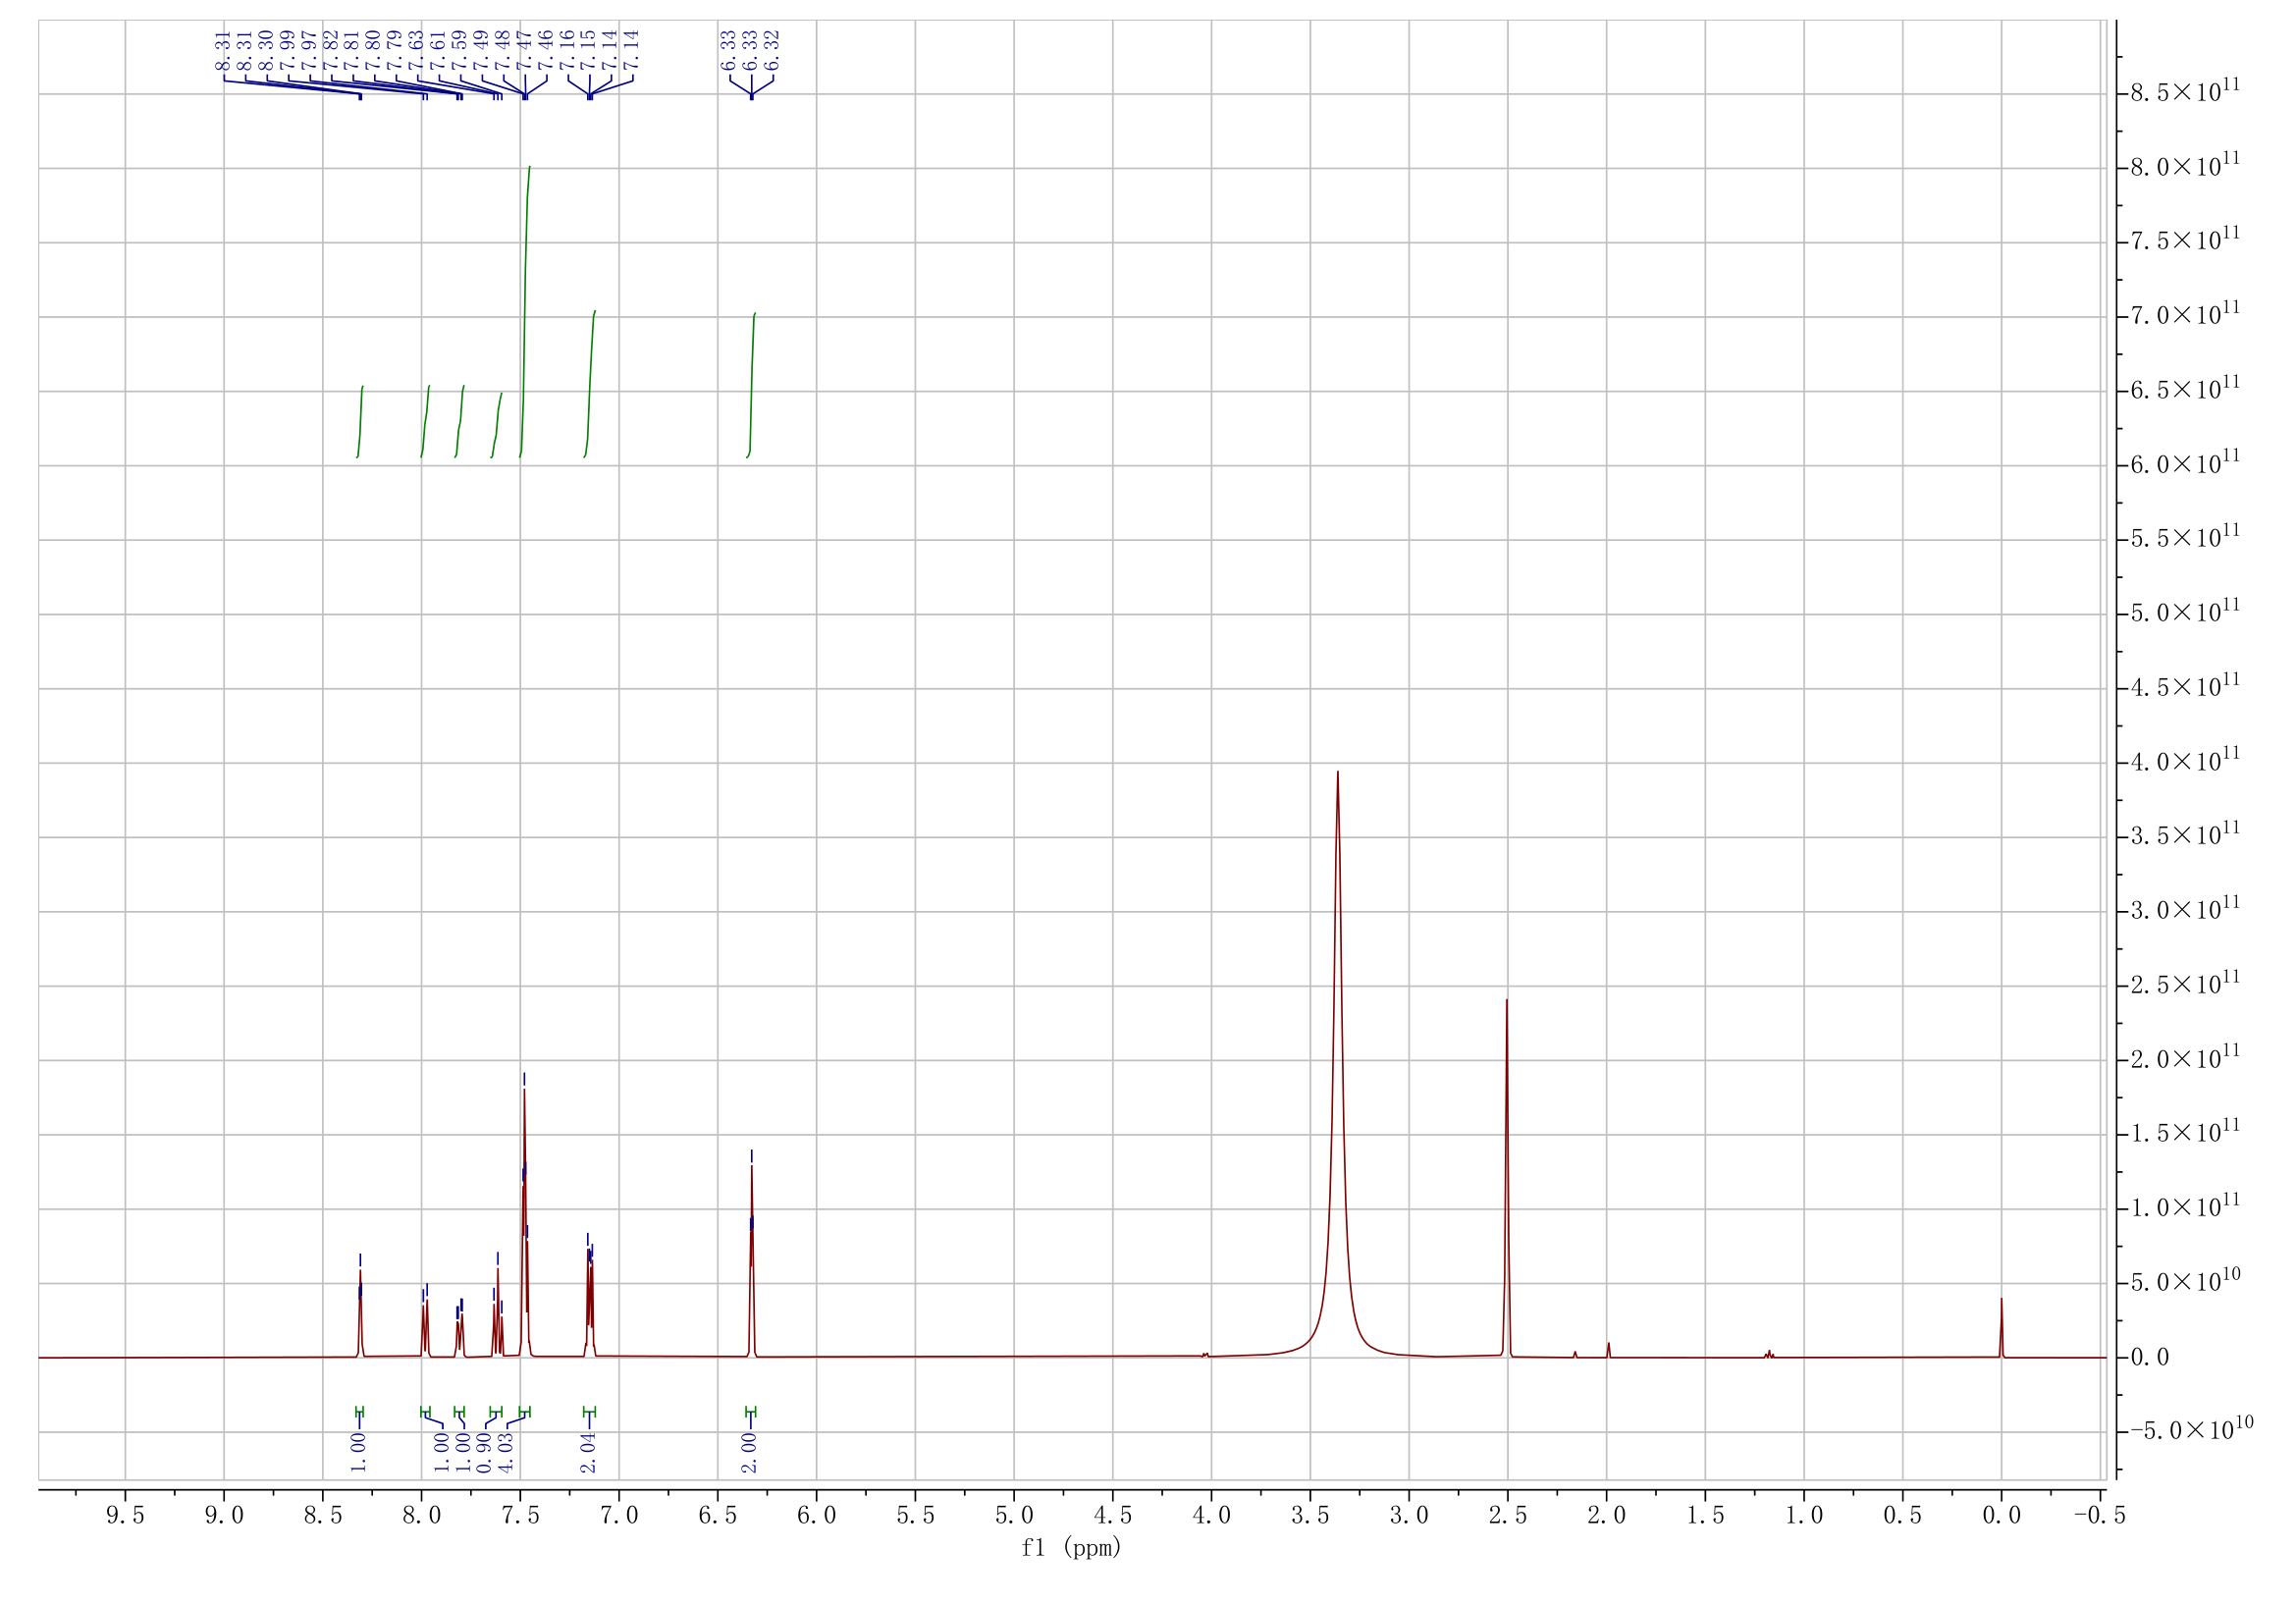Image resolution: width=2296 pixels, height=1604 pixels.
Task: Select the 4.0 tick label on the ppm axis
Action: pyautogui.click(x=1211, y=1516)
